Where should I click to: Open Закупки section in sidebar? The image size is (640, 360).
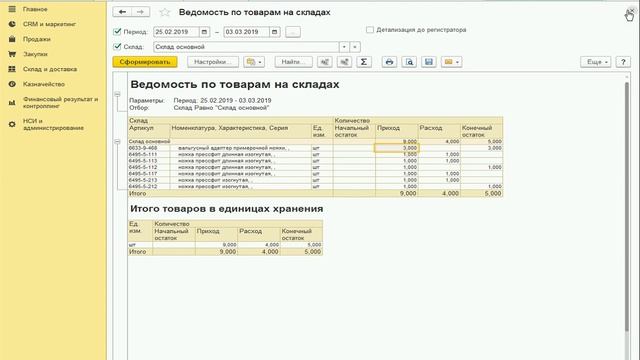(35, 54)
